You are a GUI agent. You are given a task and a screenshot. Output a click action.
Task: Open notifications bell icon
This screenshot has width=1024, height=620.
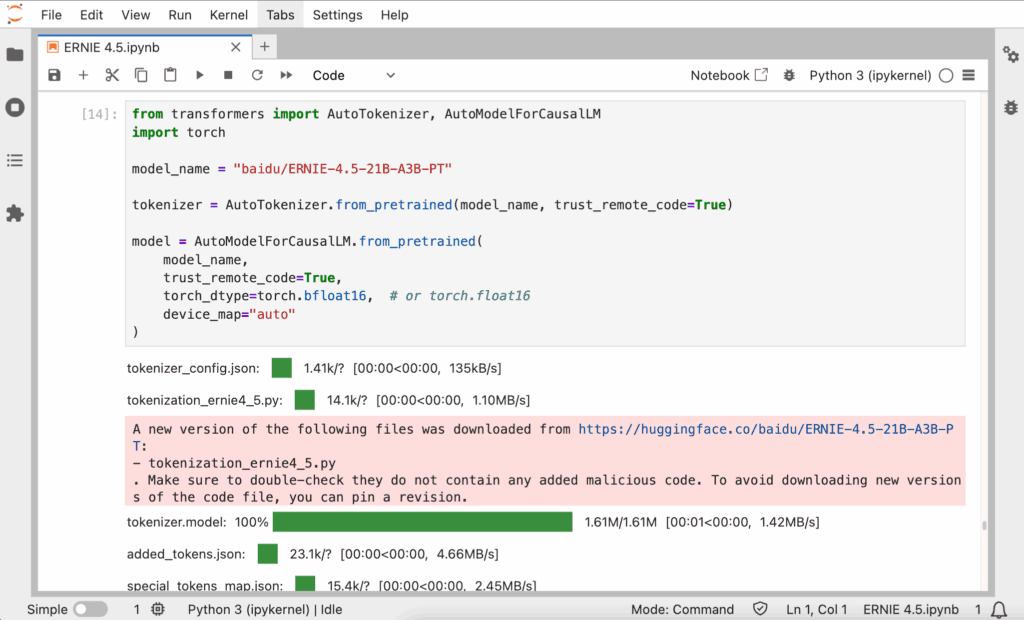click(x=999, y=610)
